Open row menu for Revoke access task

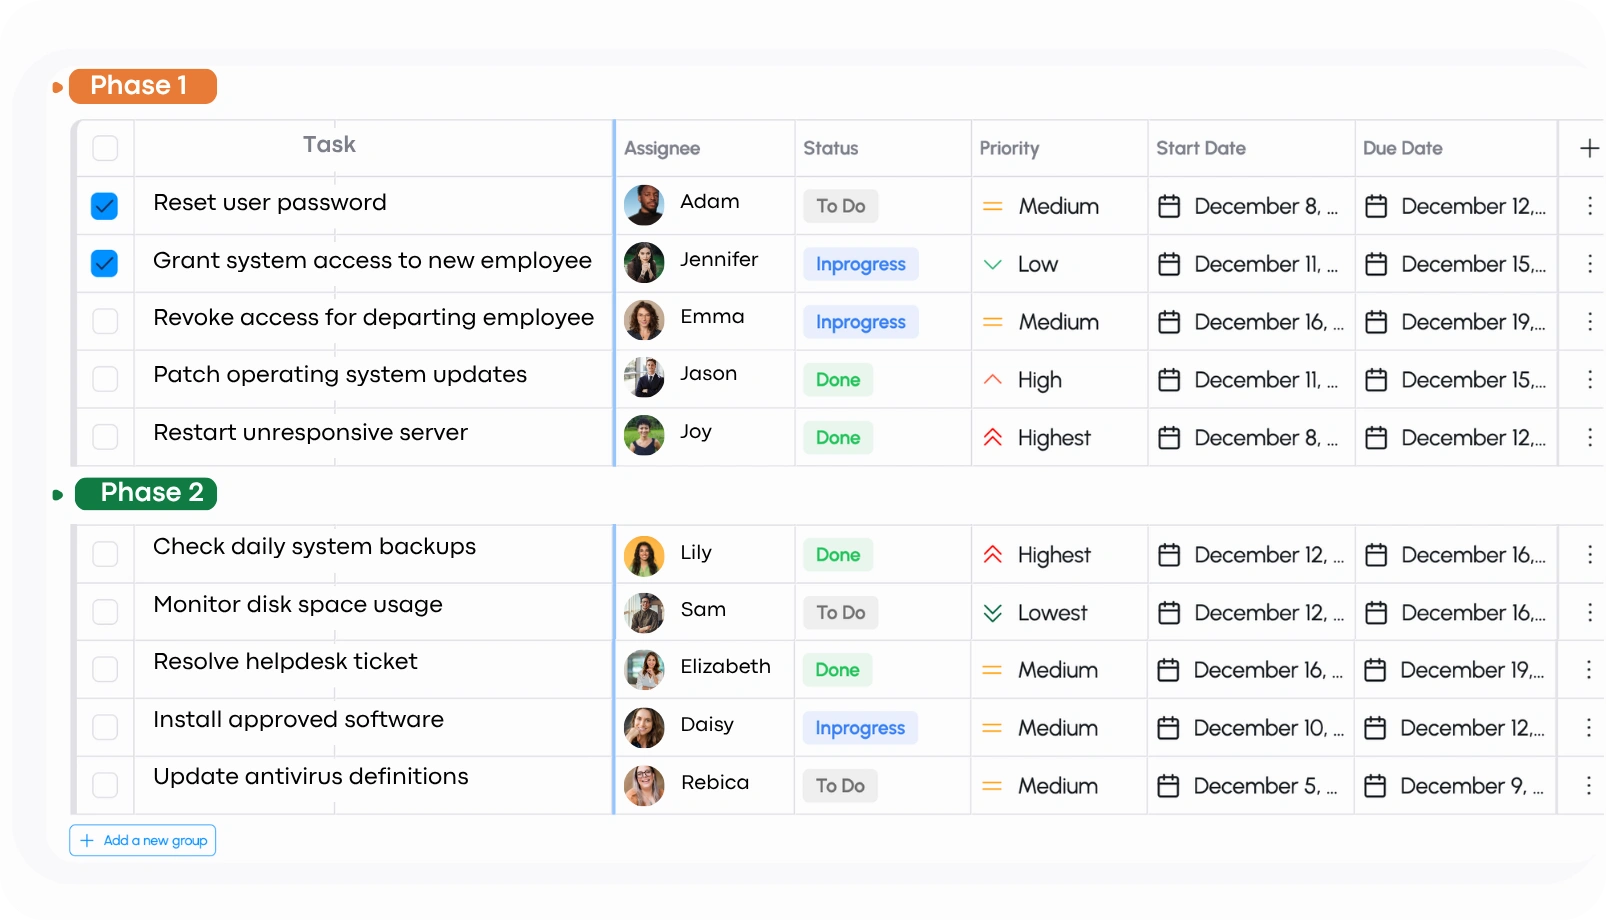(1589, 322)
